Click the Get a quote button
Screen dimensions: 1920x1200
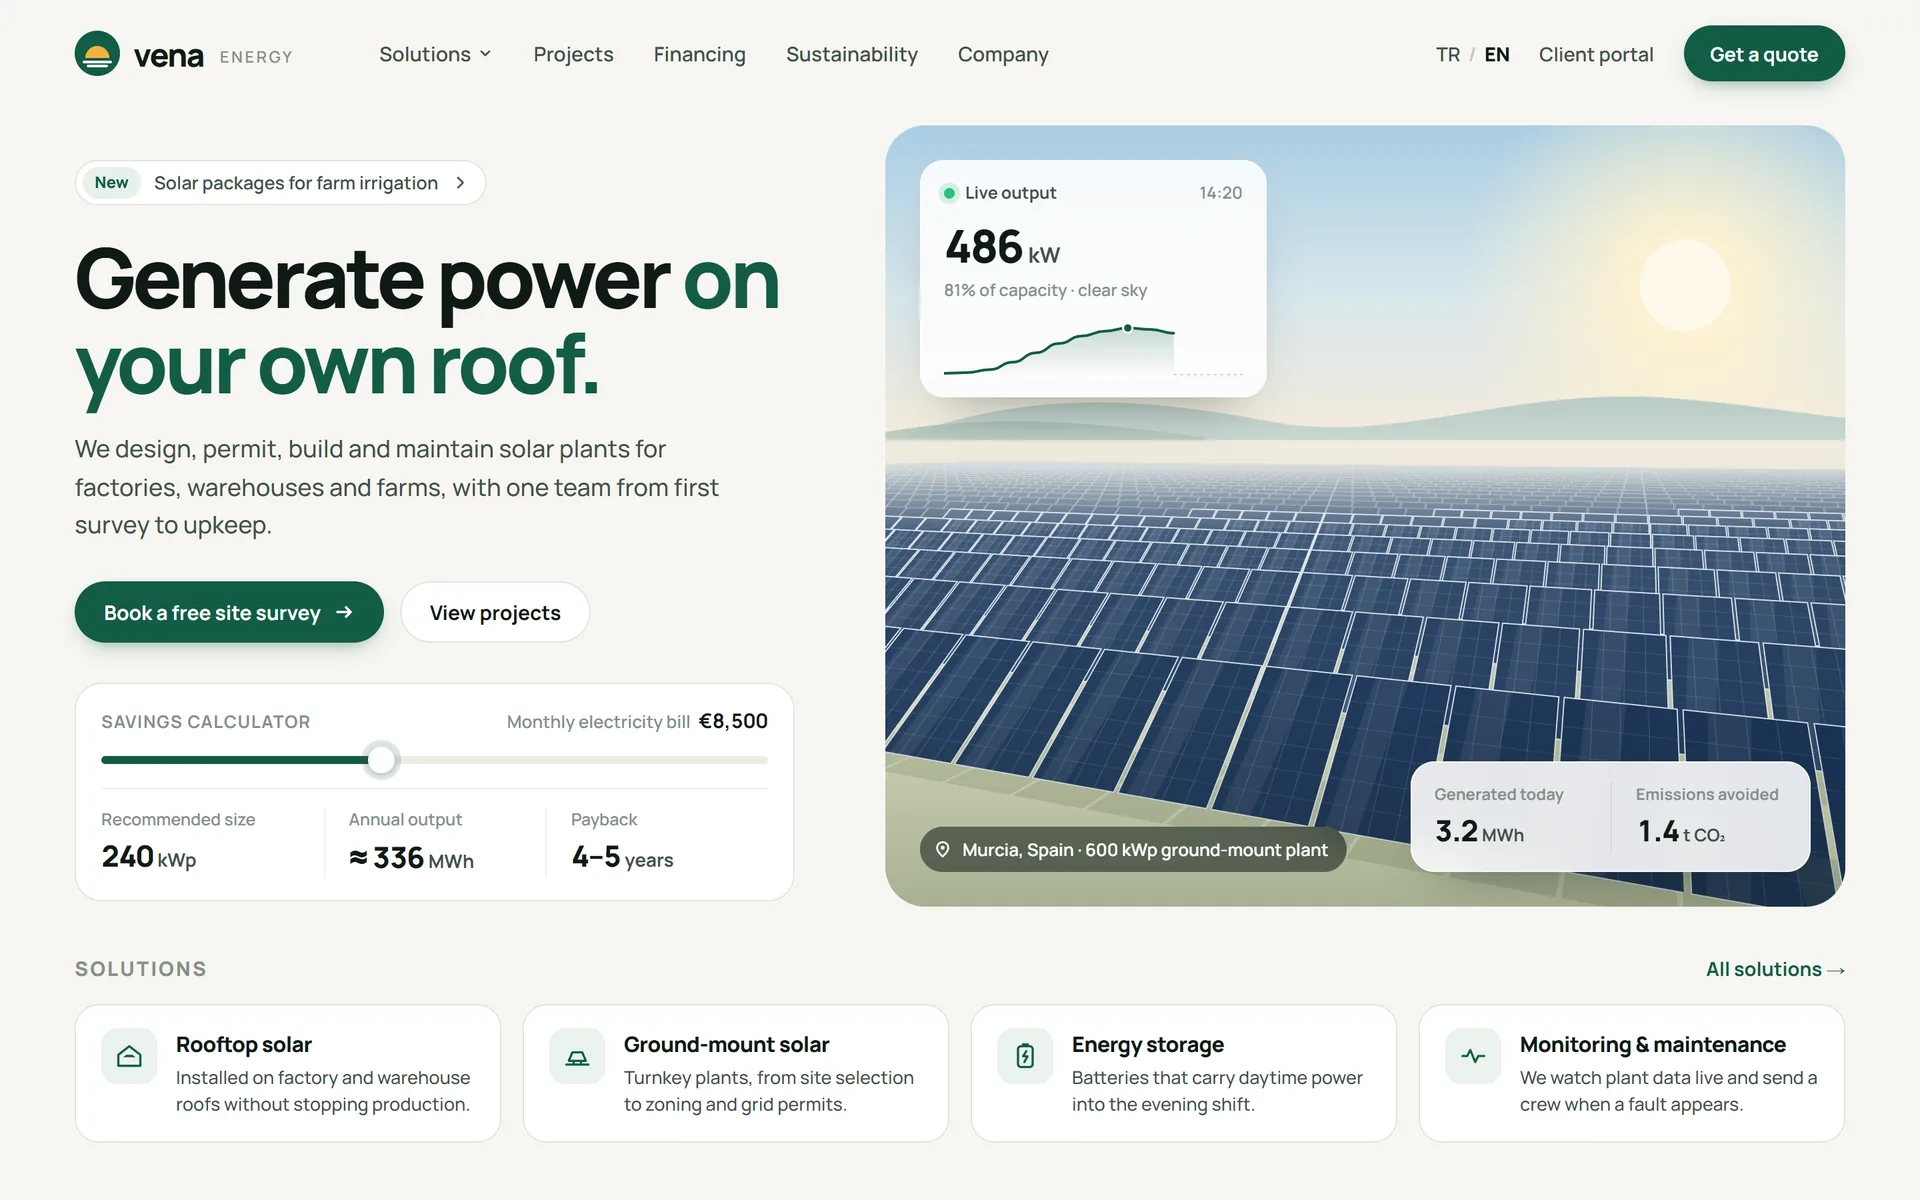click(1764, 54)
